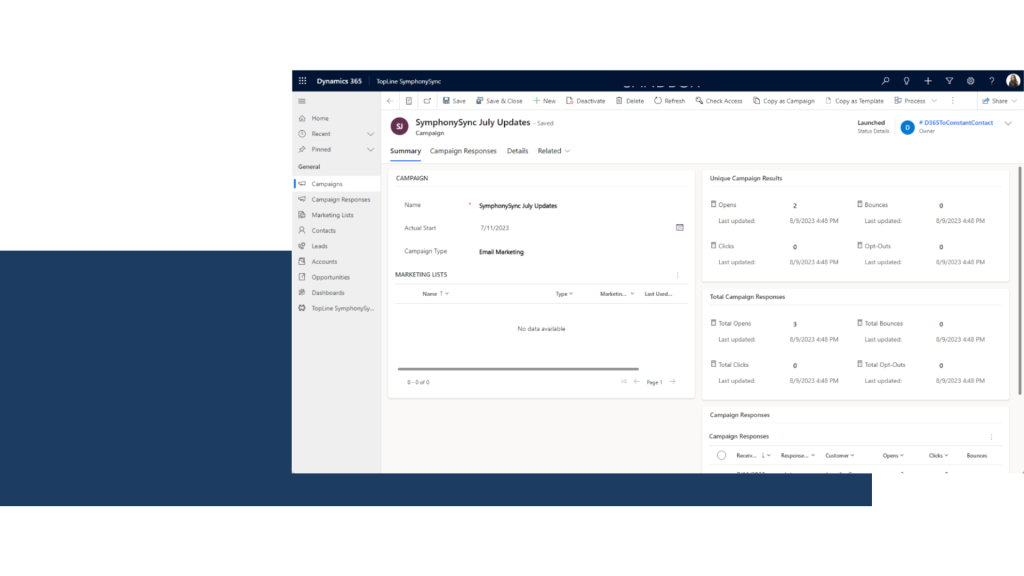Sort Marketing Lists by Name column
1024x576 pixels.
(x=435, y=294)
